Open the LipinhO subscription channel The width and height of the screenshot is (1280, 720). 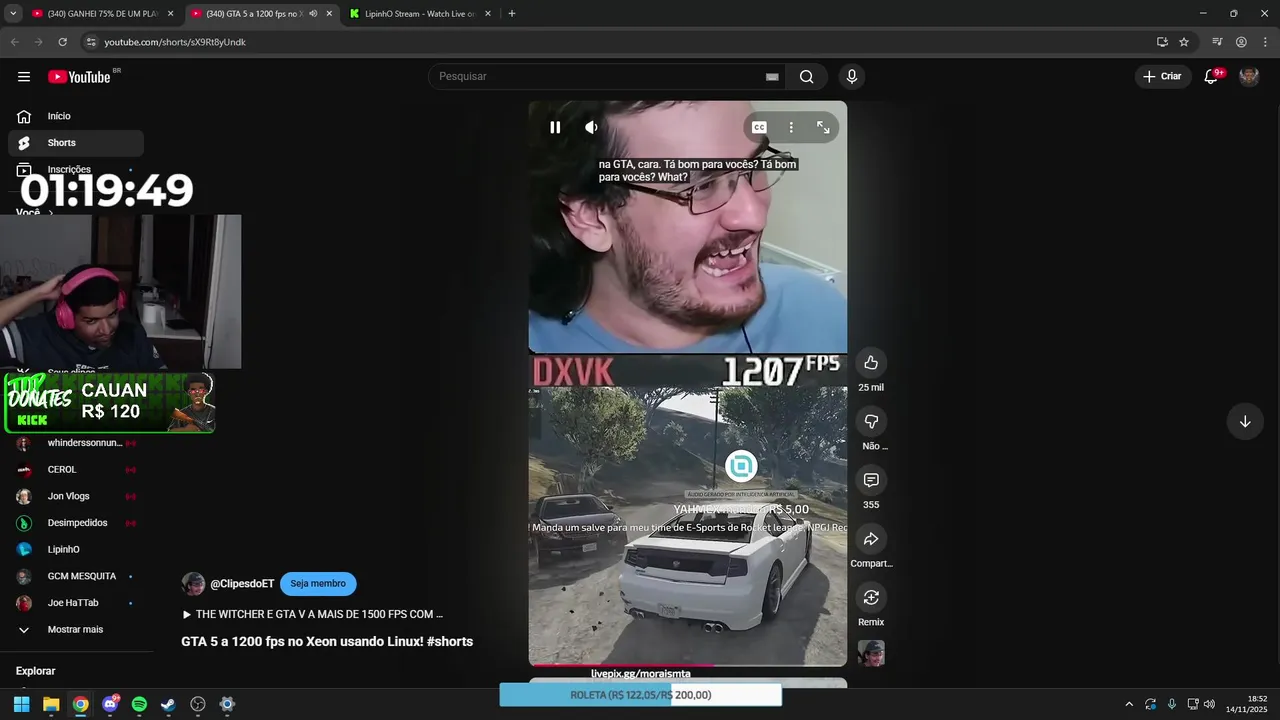(76, 550)
